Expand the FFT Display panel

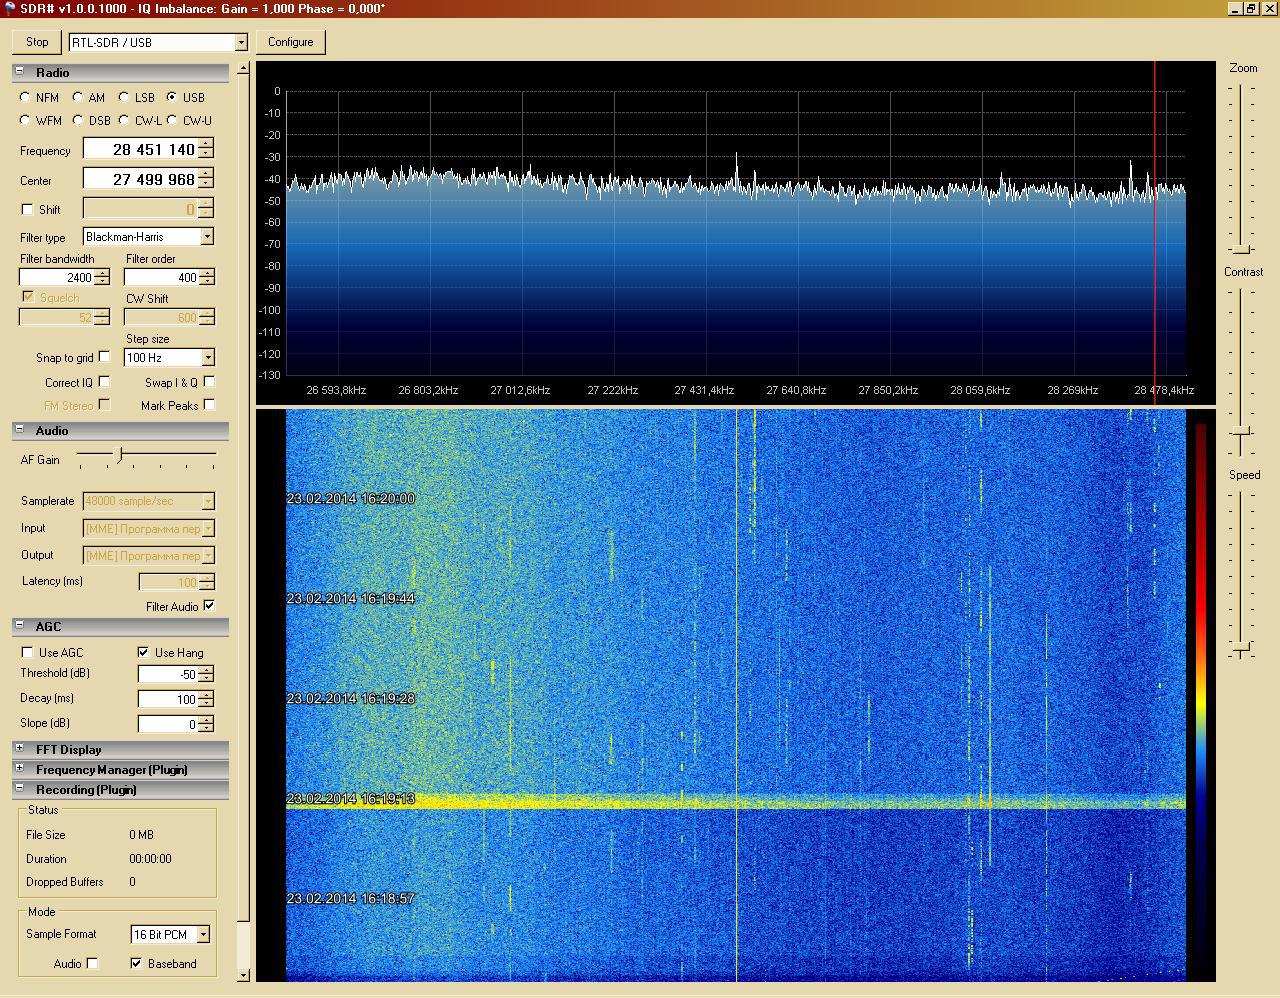pyautogui.click(x=19, y=749)
